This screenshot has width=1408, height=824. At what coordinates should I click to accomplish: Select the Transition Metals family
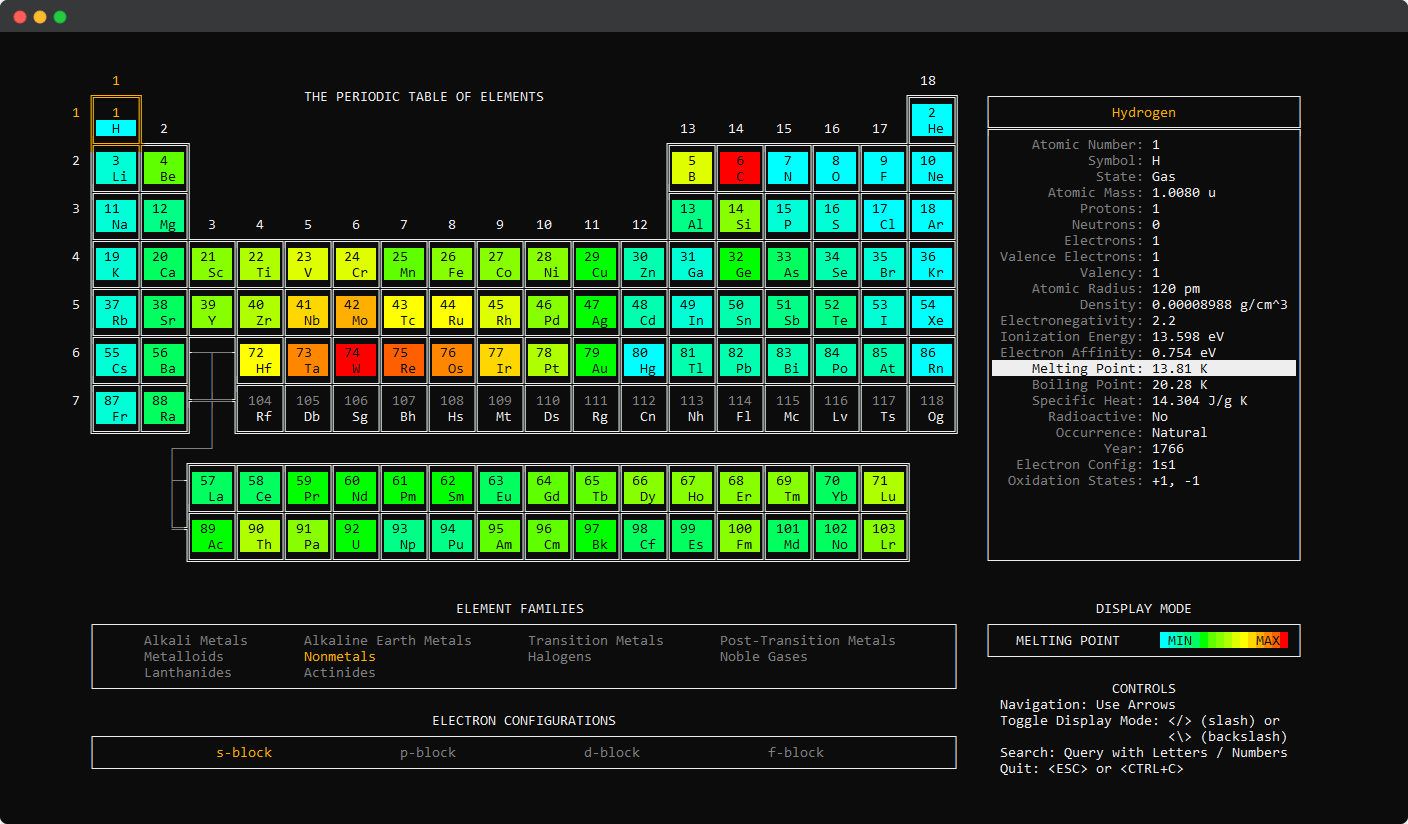pyautogui.click(x=596, y=641)
